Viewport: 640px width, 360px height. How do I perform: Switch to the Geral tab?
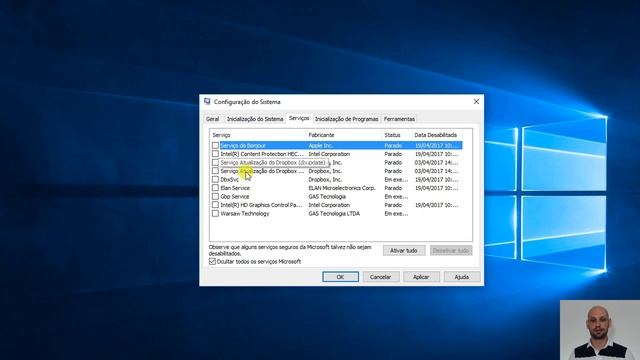[x=212, y=119]
